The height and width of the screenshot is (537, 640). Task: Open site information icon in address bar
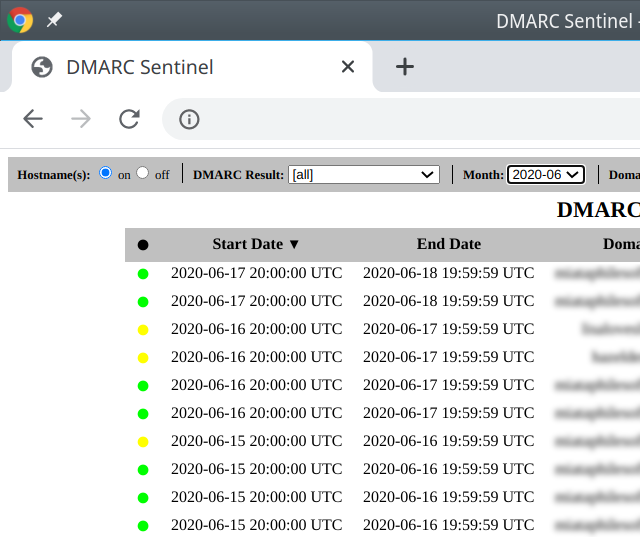coord(189,120)
